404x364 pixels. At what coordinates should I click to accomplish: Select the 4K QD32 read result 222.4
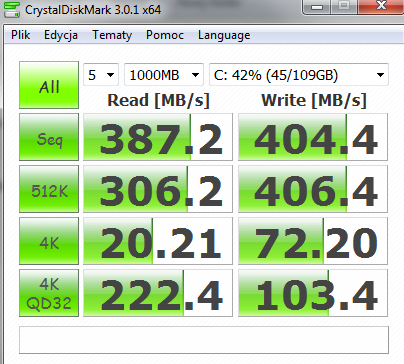click(158, 293)
